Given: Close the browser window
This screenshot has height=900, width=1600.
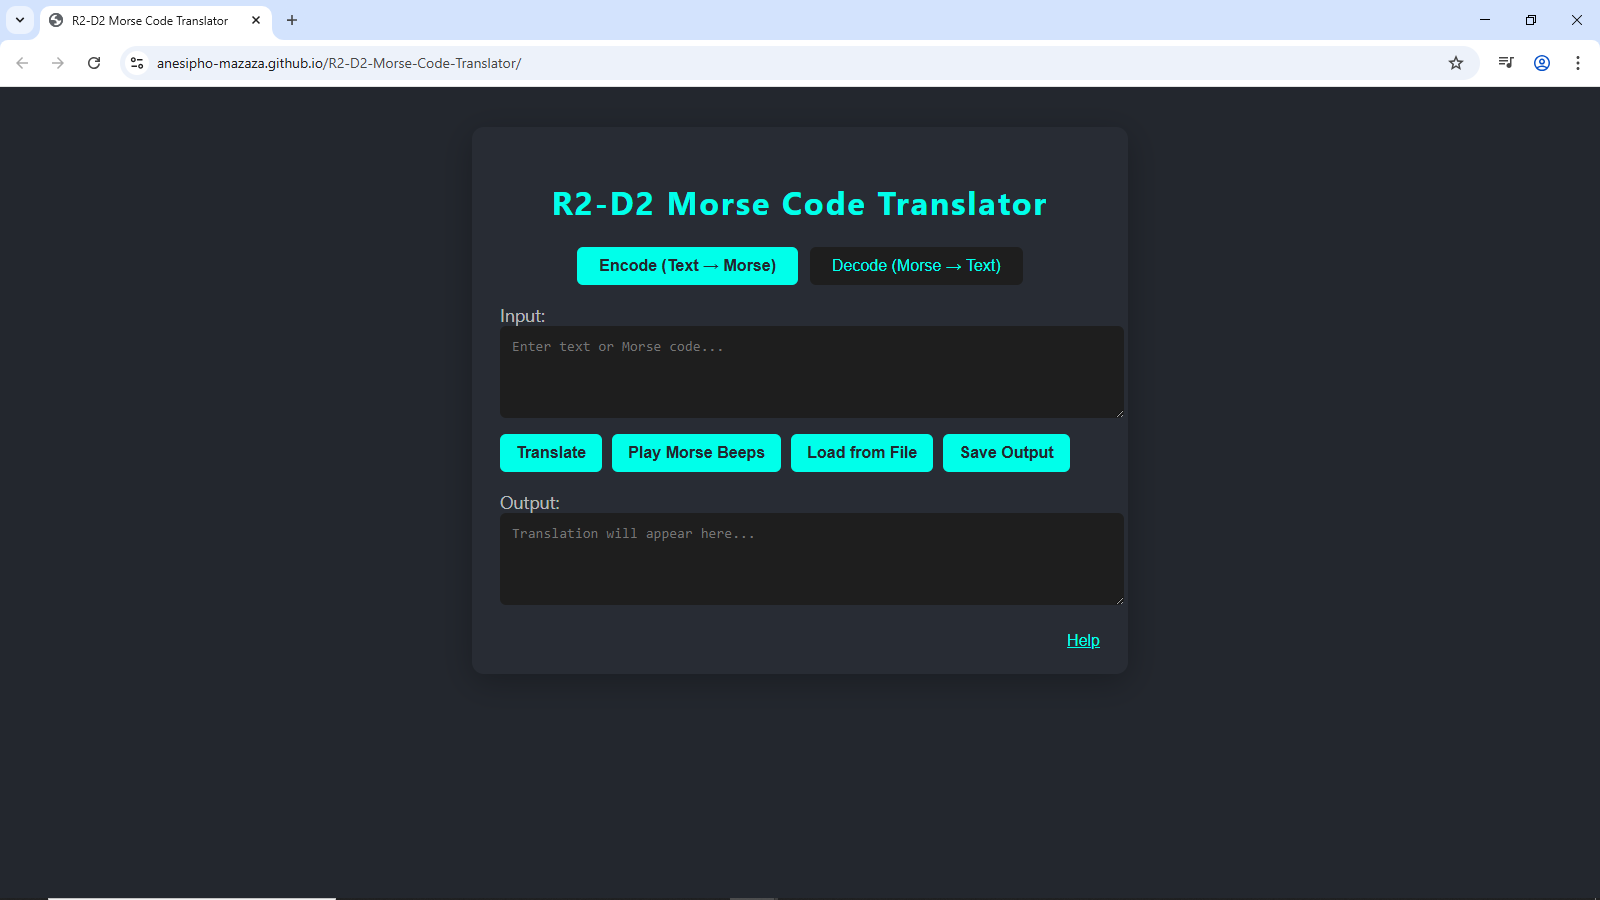Looking at the screenshot, I should 1577,20.
